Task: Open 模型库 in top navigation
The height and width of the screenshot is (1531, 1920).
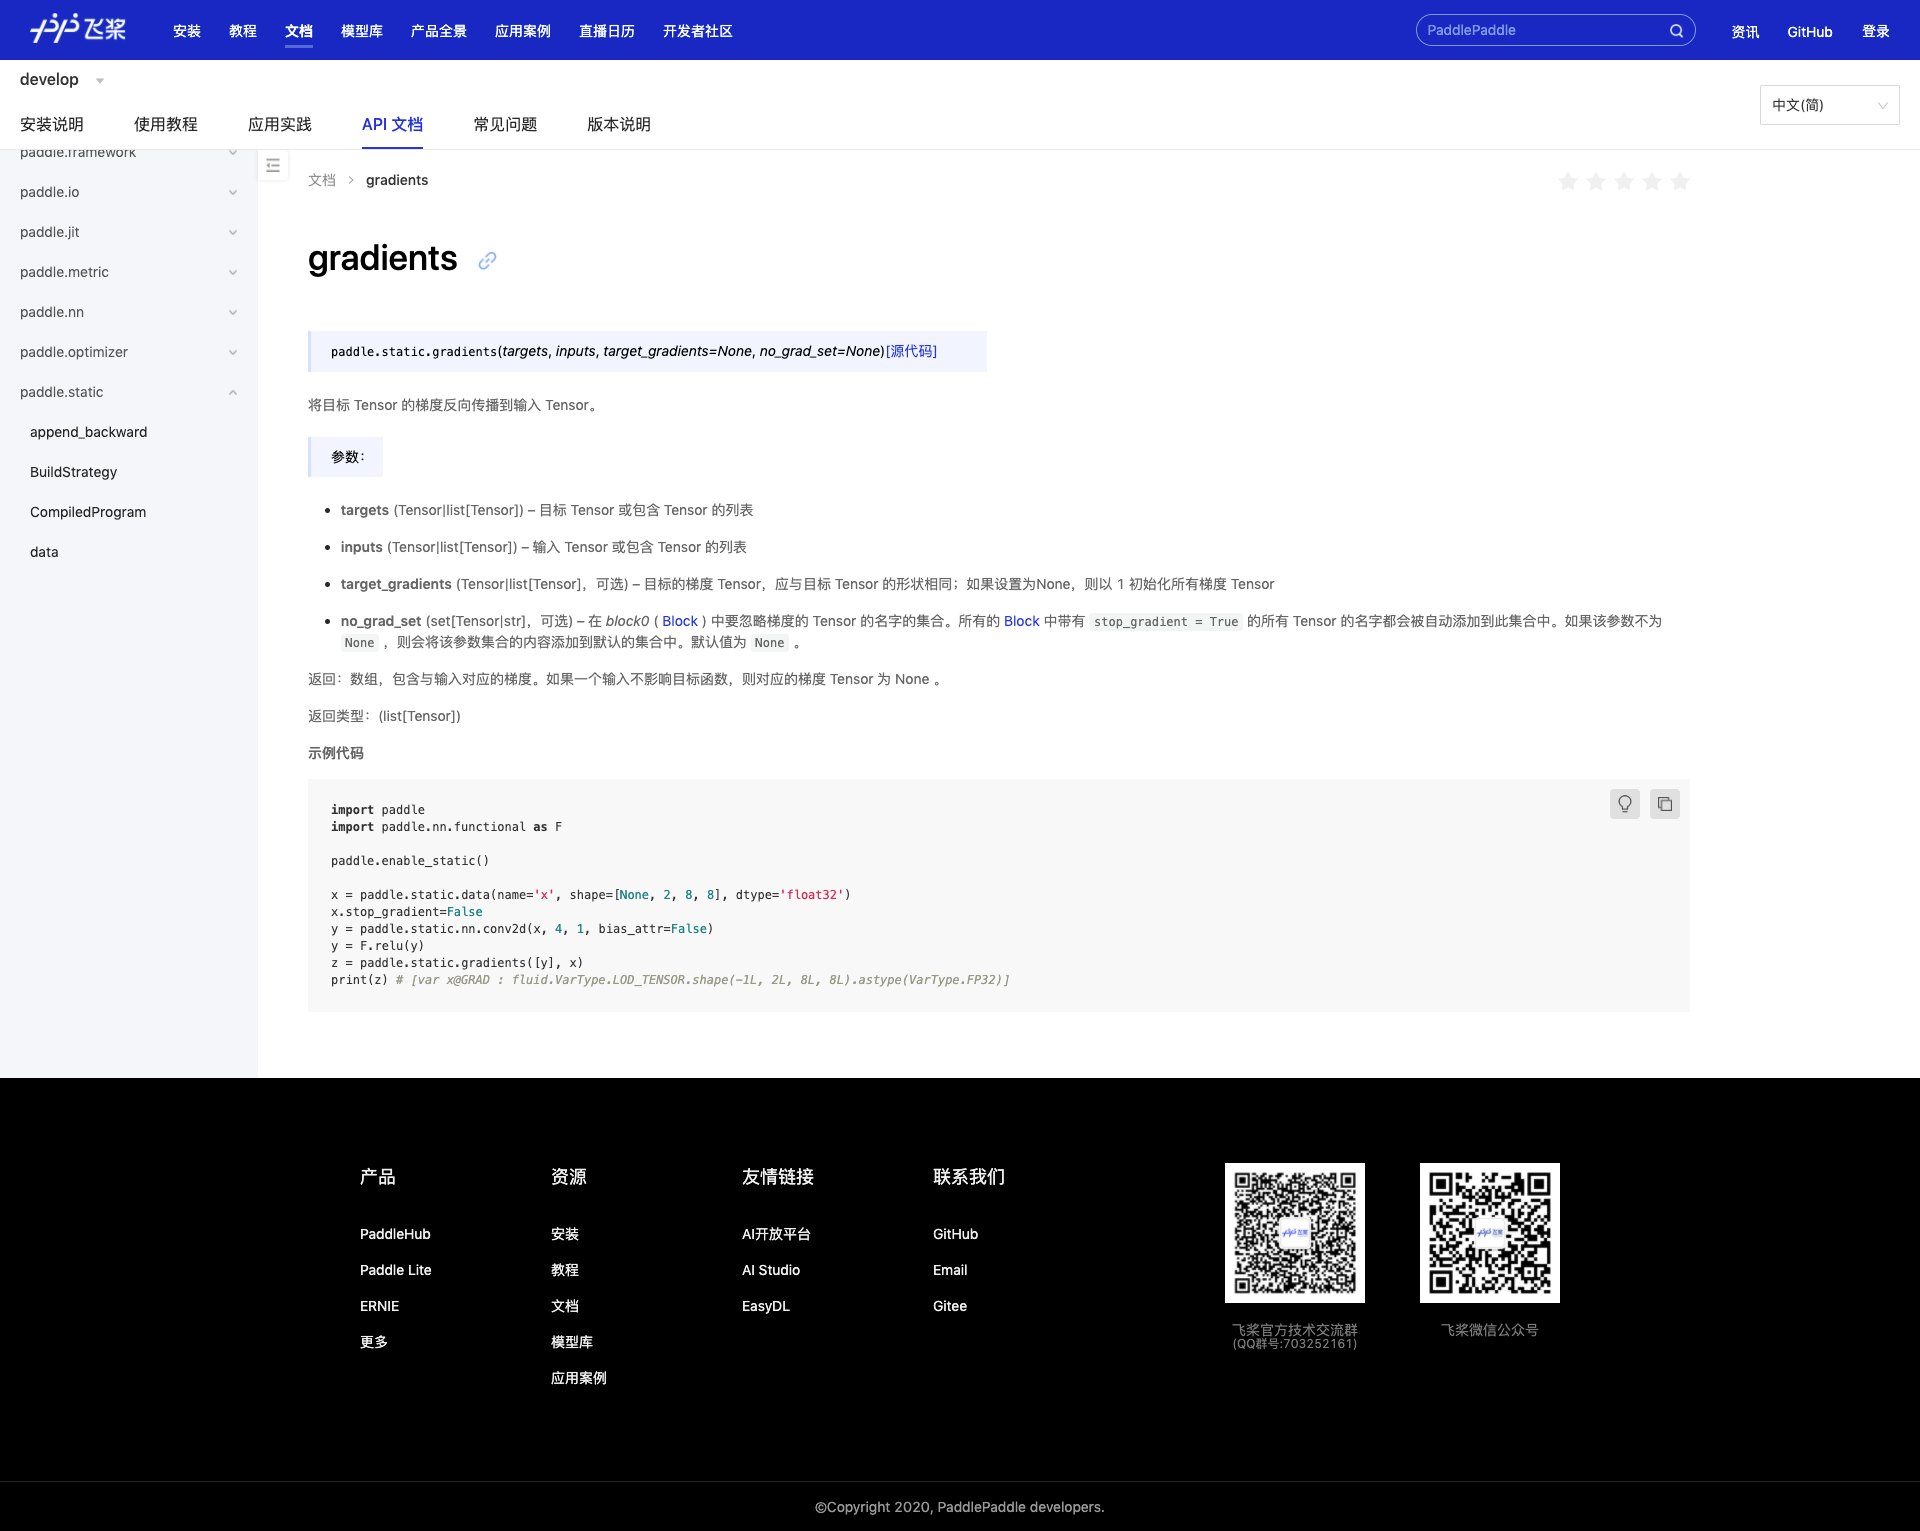Action: (361, 31)
